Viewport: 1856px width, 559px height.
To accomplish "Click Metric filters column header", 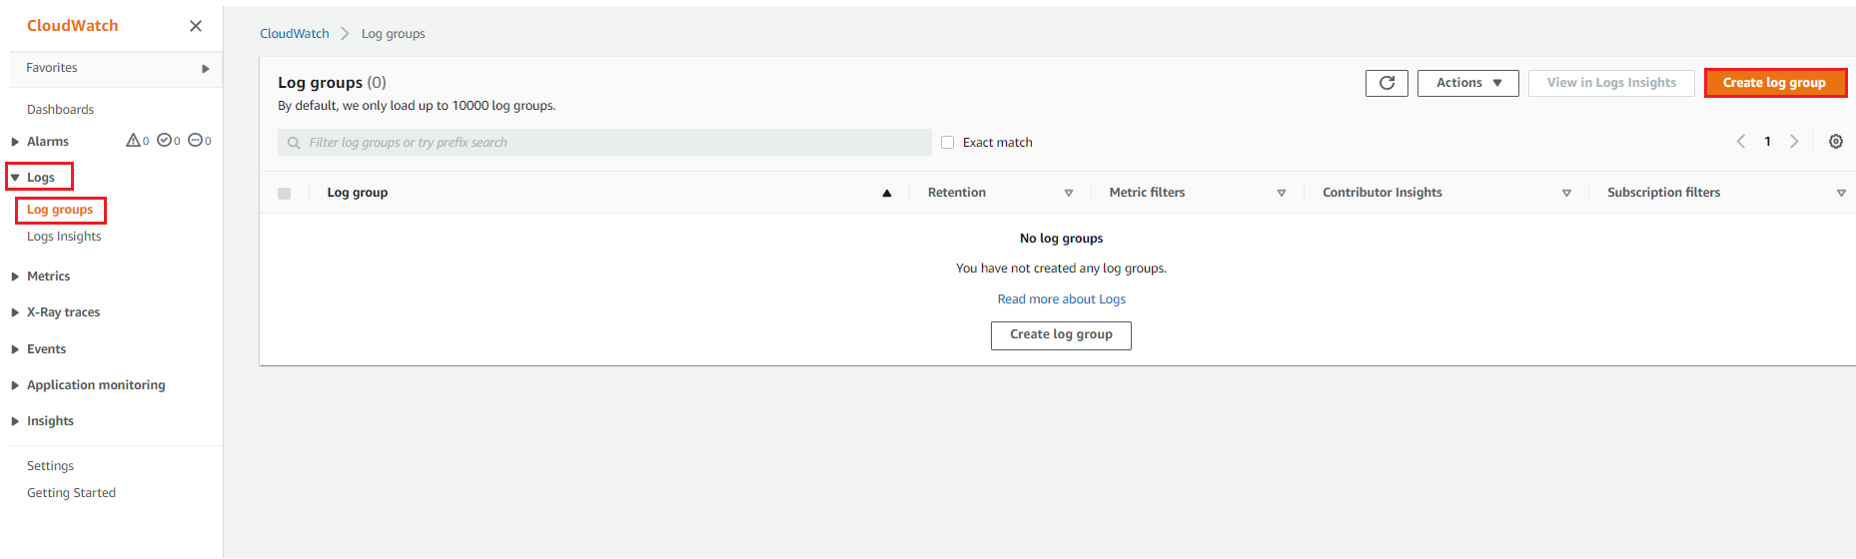I will (x=1147, y=193).
